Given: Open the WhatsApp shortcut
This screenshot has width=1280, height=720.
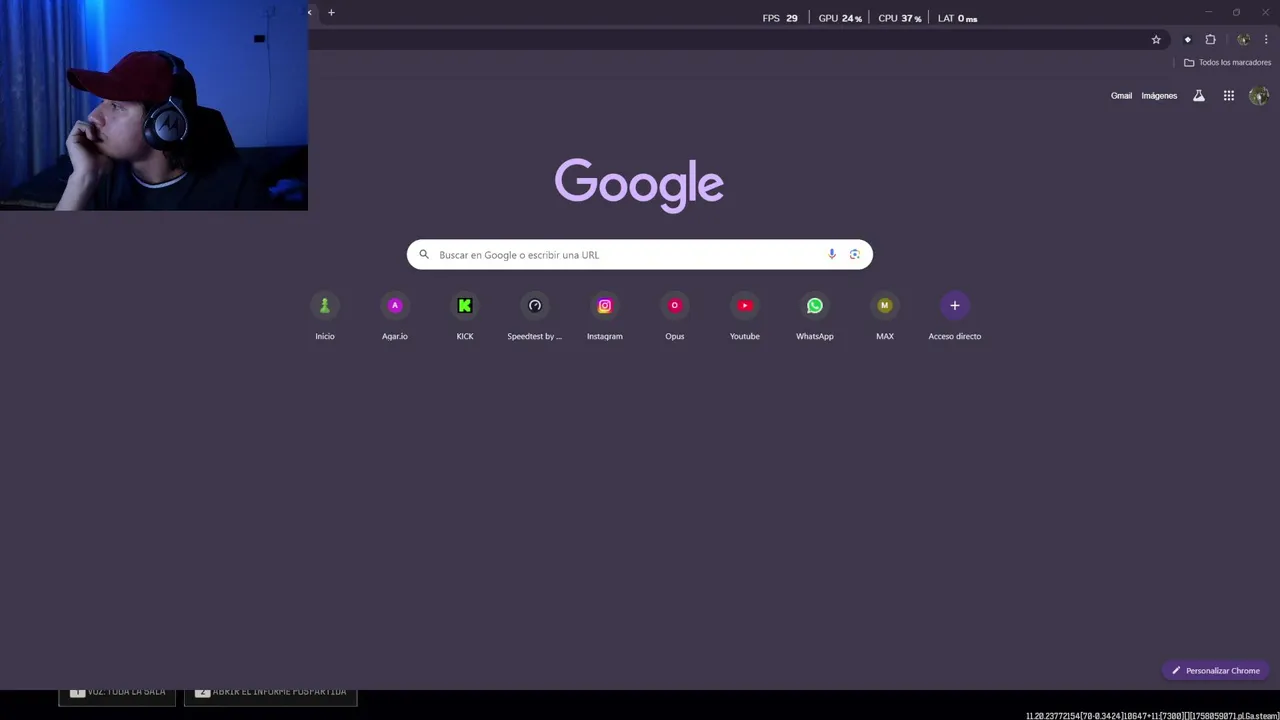Looking at the screenshot, I should [x=815, y=316].
